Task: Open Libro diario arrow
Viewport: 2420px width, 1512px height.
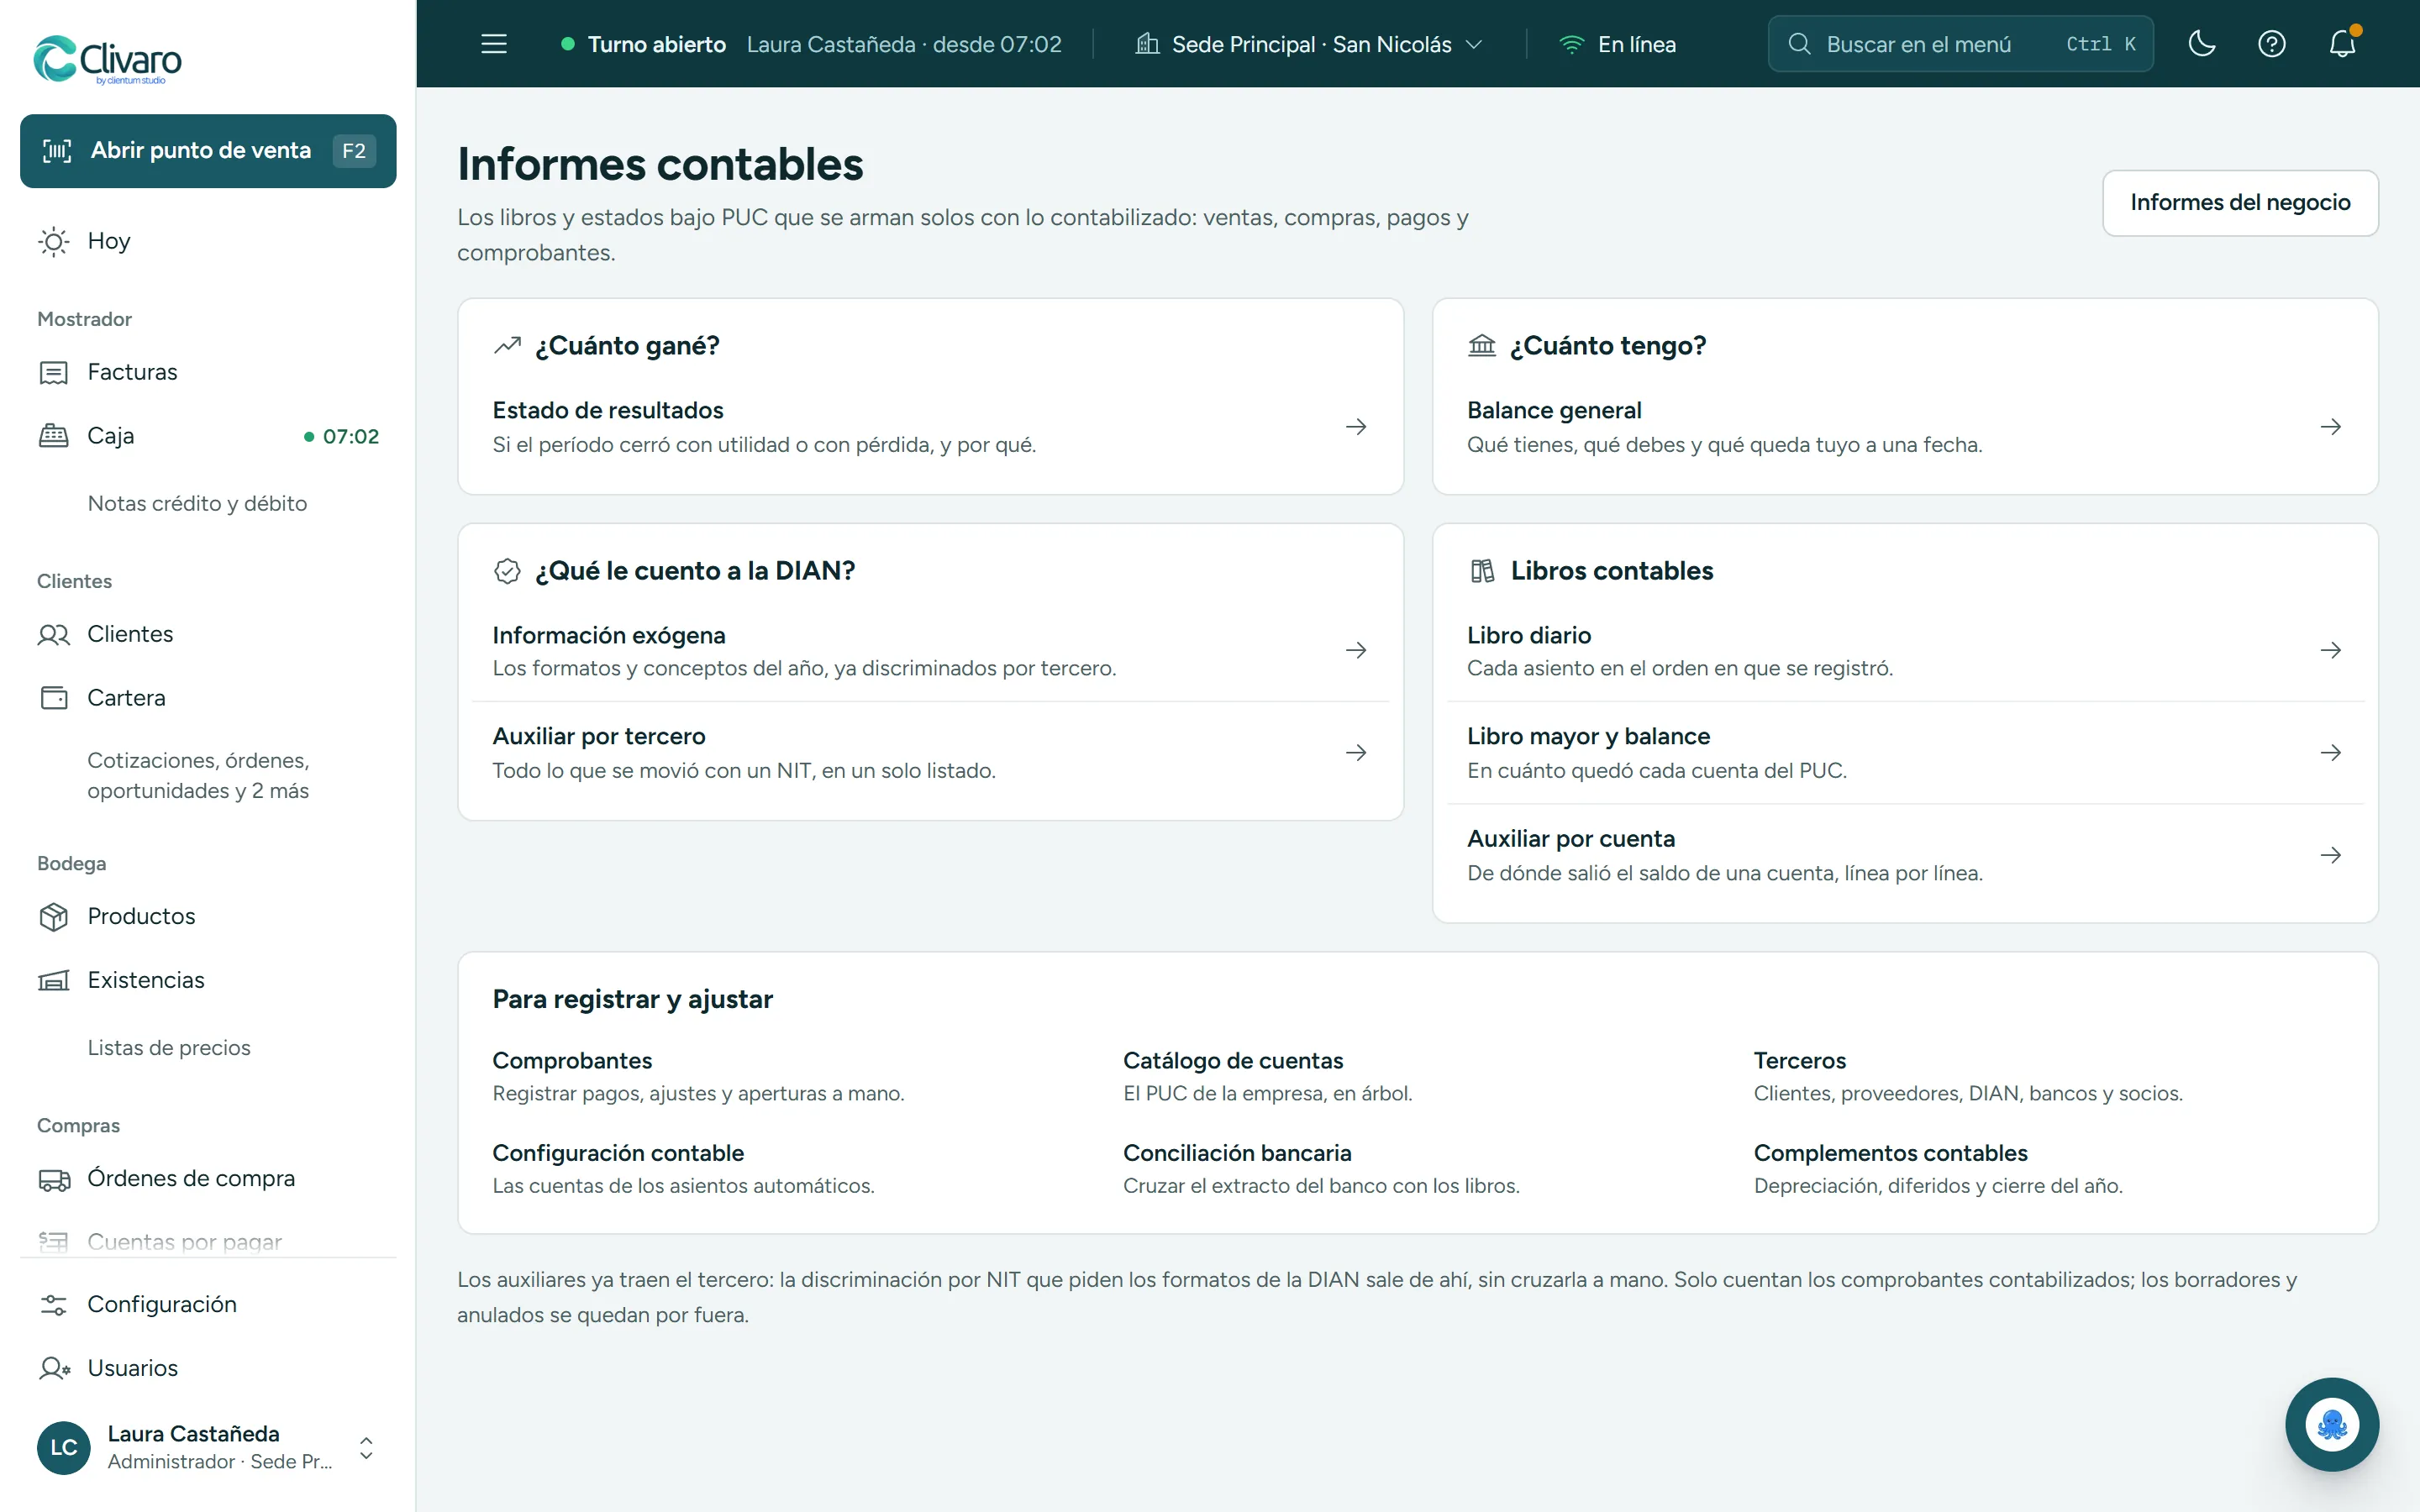Action: 2331,650
